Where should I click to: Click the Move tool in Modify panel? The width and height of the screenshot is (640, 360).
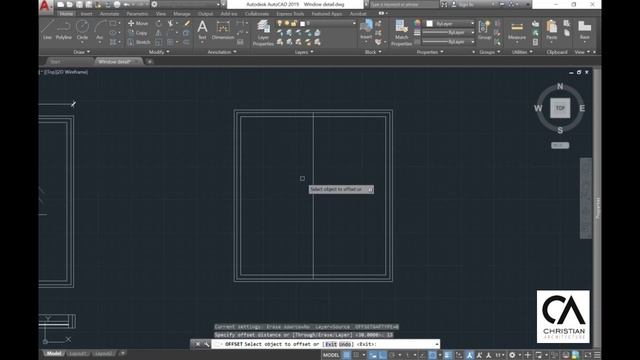click(138, 24)
